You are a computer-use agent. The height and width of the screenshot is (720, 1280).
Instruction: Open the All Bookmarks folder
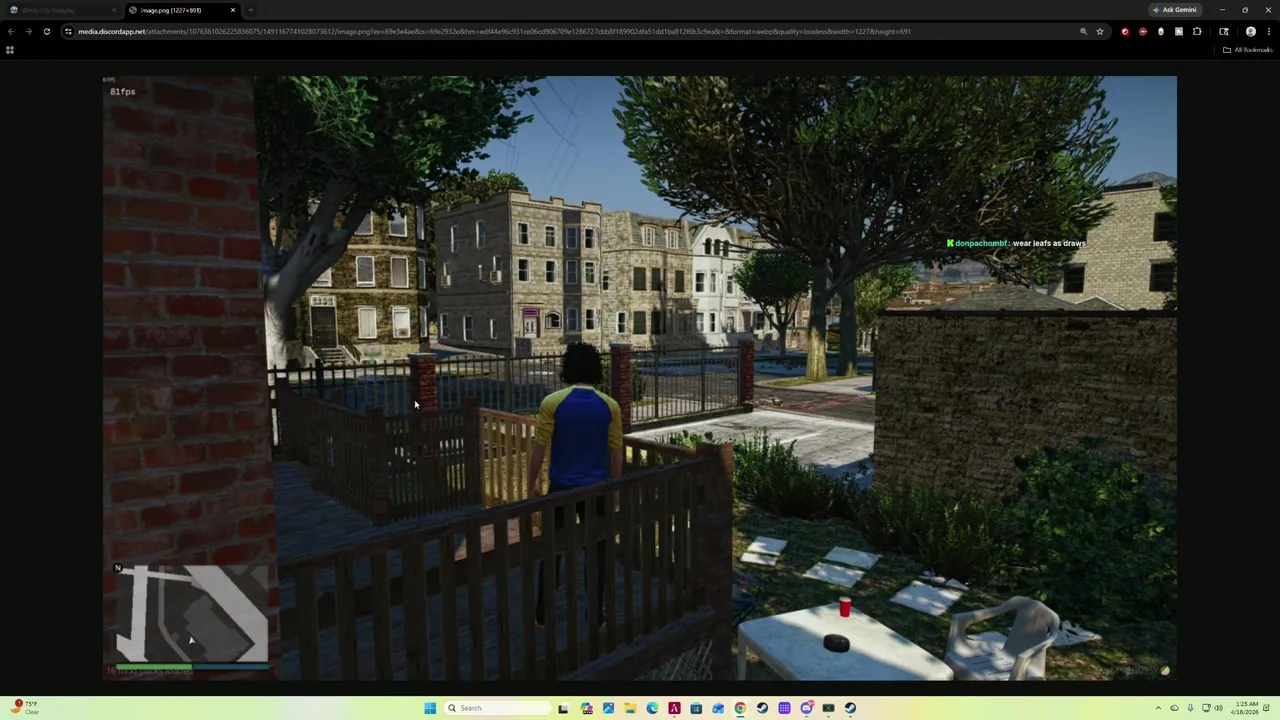tap(1248, 50)
